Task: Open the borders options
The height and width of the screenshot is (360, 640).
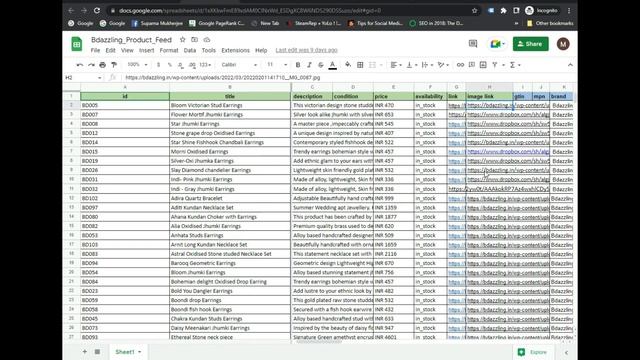Action: tap(360, 65)
